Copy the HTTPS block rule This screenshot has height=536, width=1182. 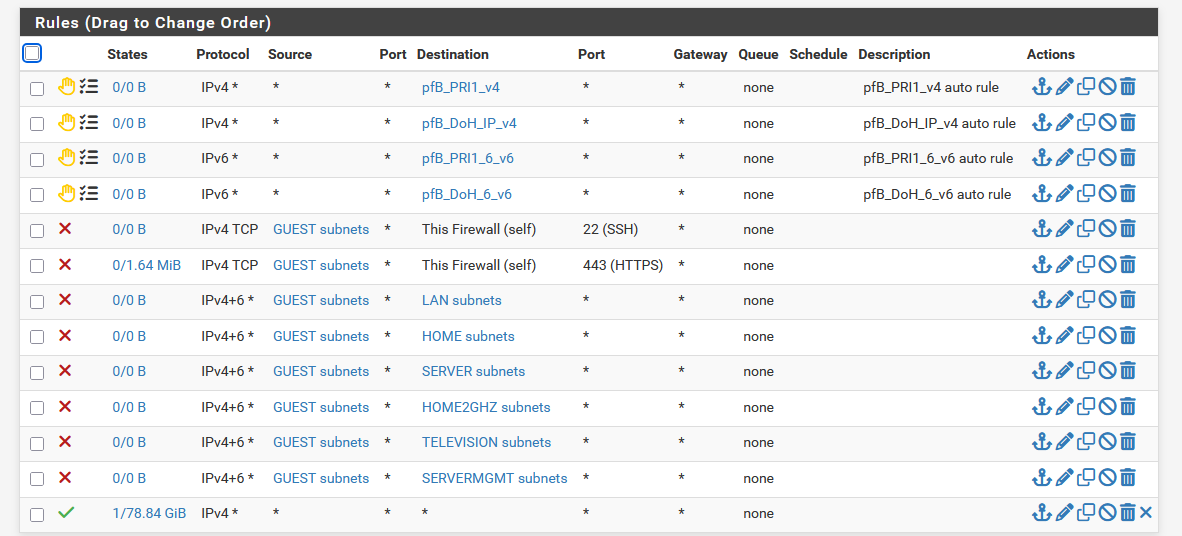(1086, 264)
